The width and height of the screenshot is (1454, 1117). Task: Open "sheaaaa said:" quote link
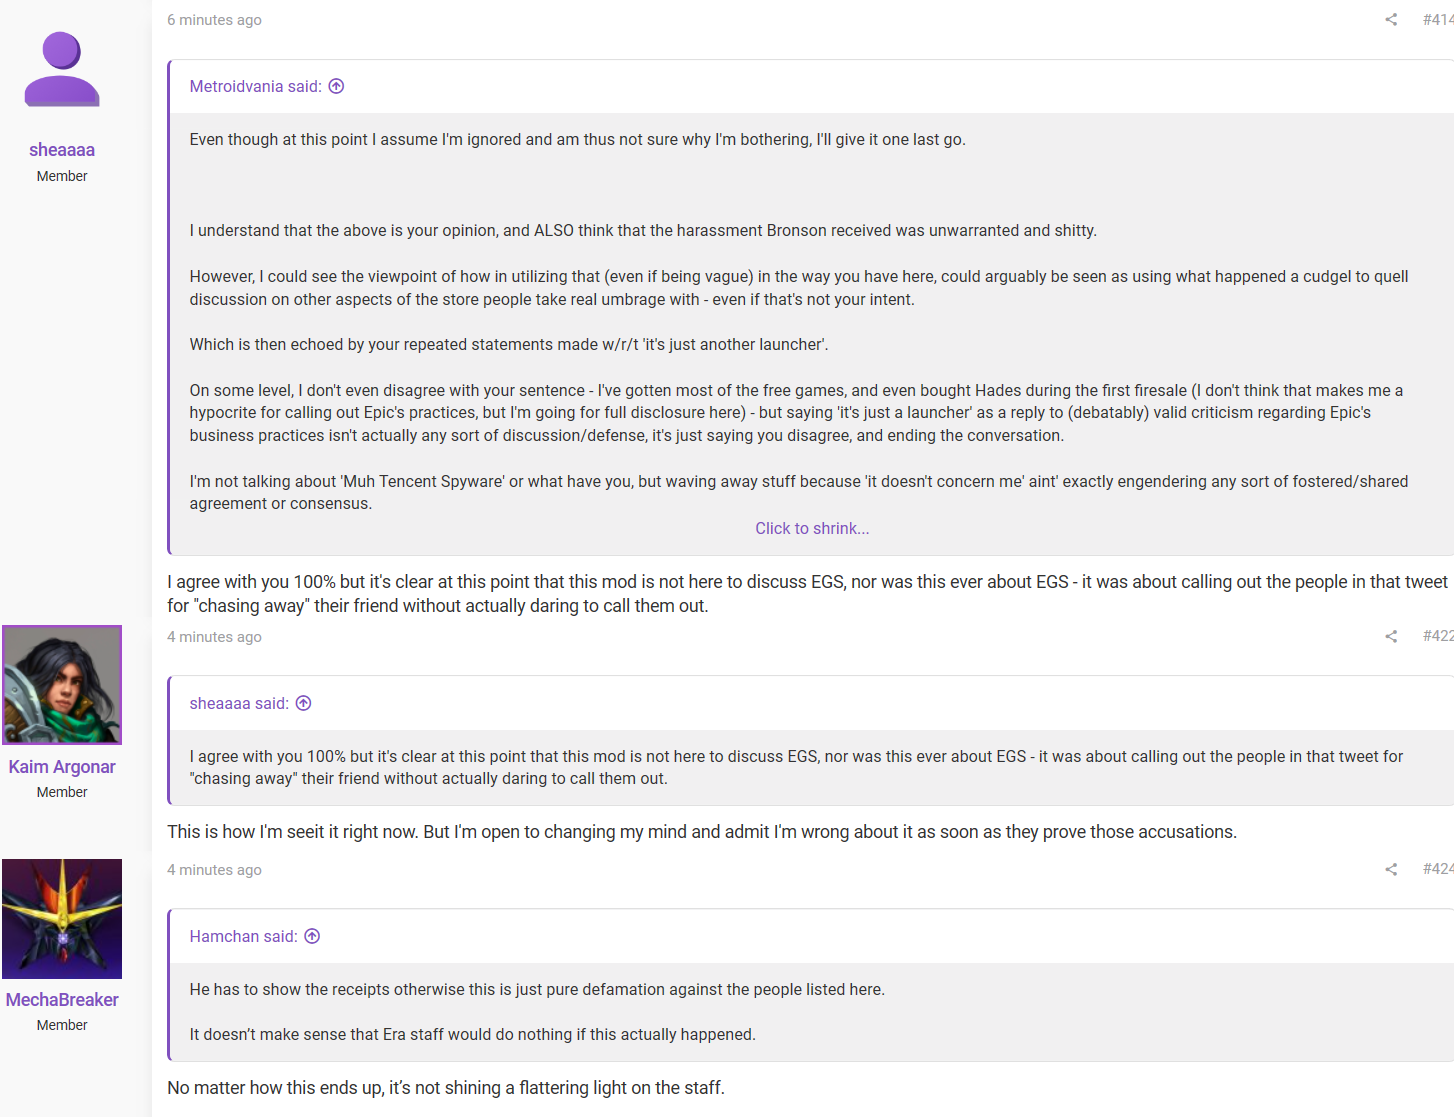click(x=239, y=703)
